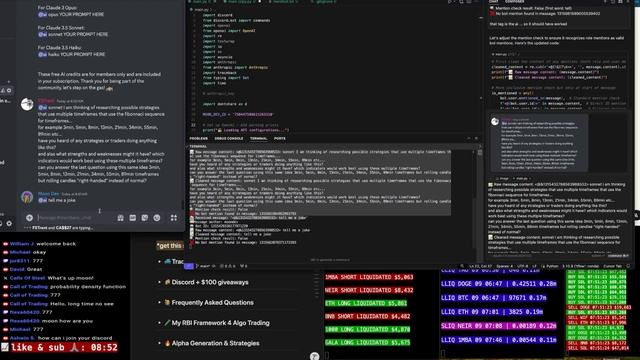Open the apps grid icon in Discord message bar
Viewport: 640px width, 360px height.
tap(174, 218)
